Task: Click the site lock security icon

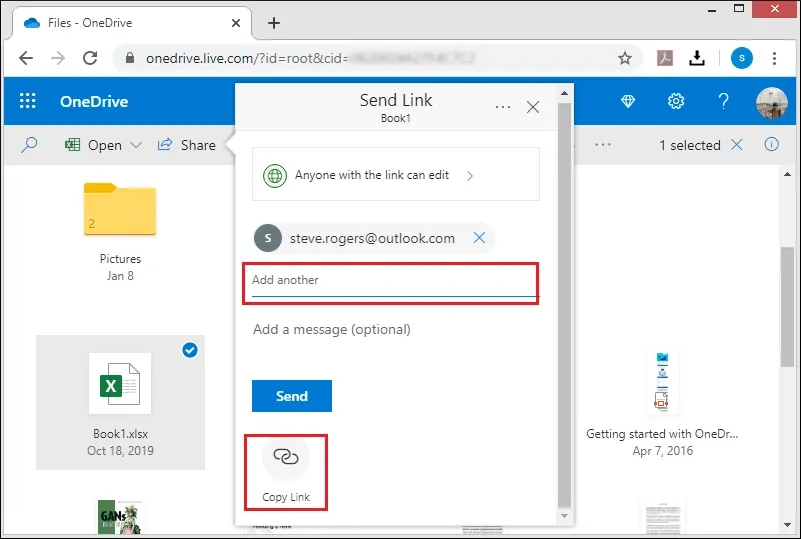Action: 130,58
